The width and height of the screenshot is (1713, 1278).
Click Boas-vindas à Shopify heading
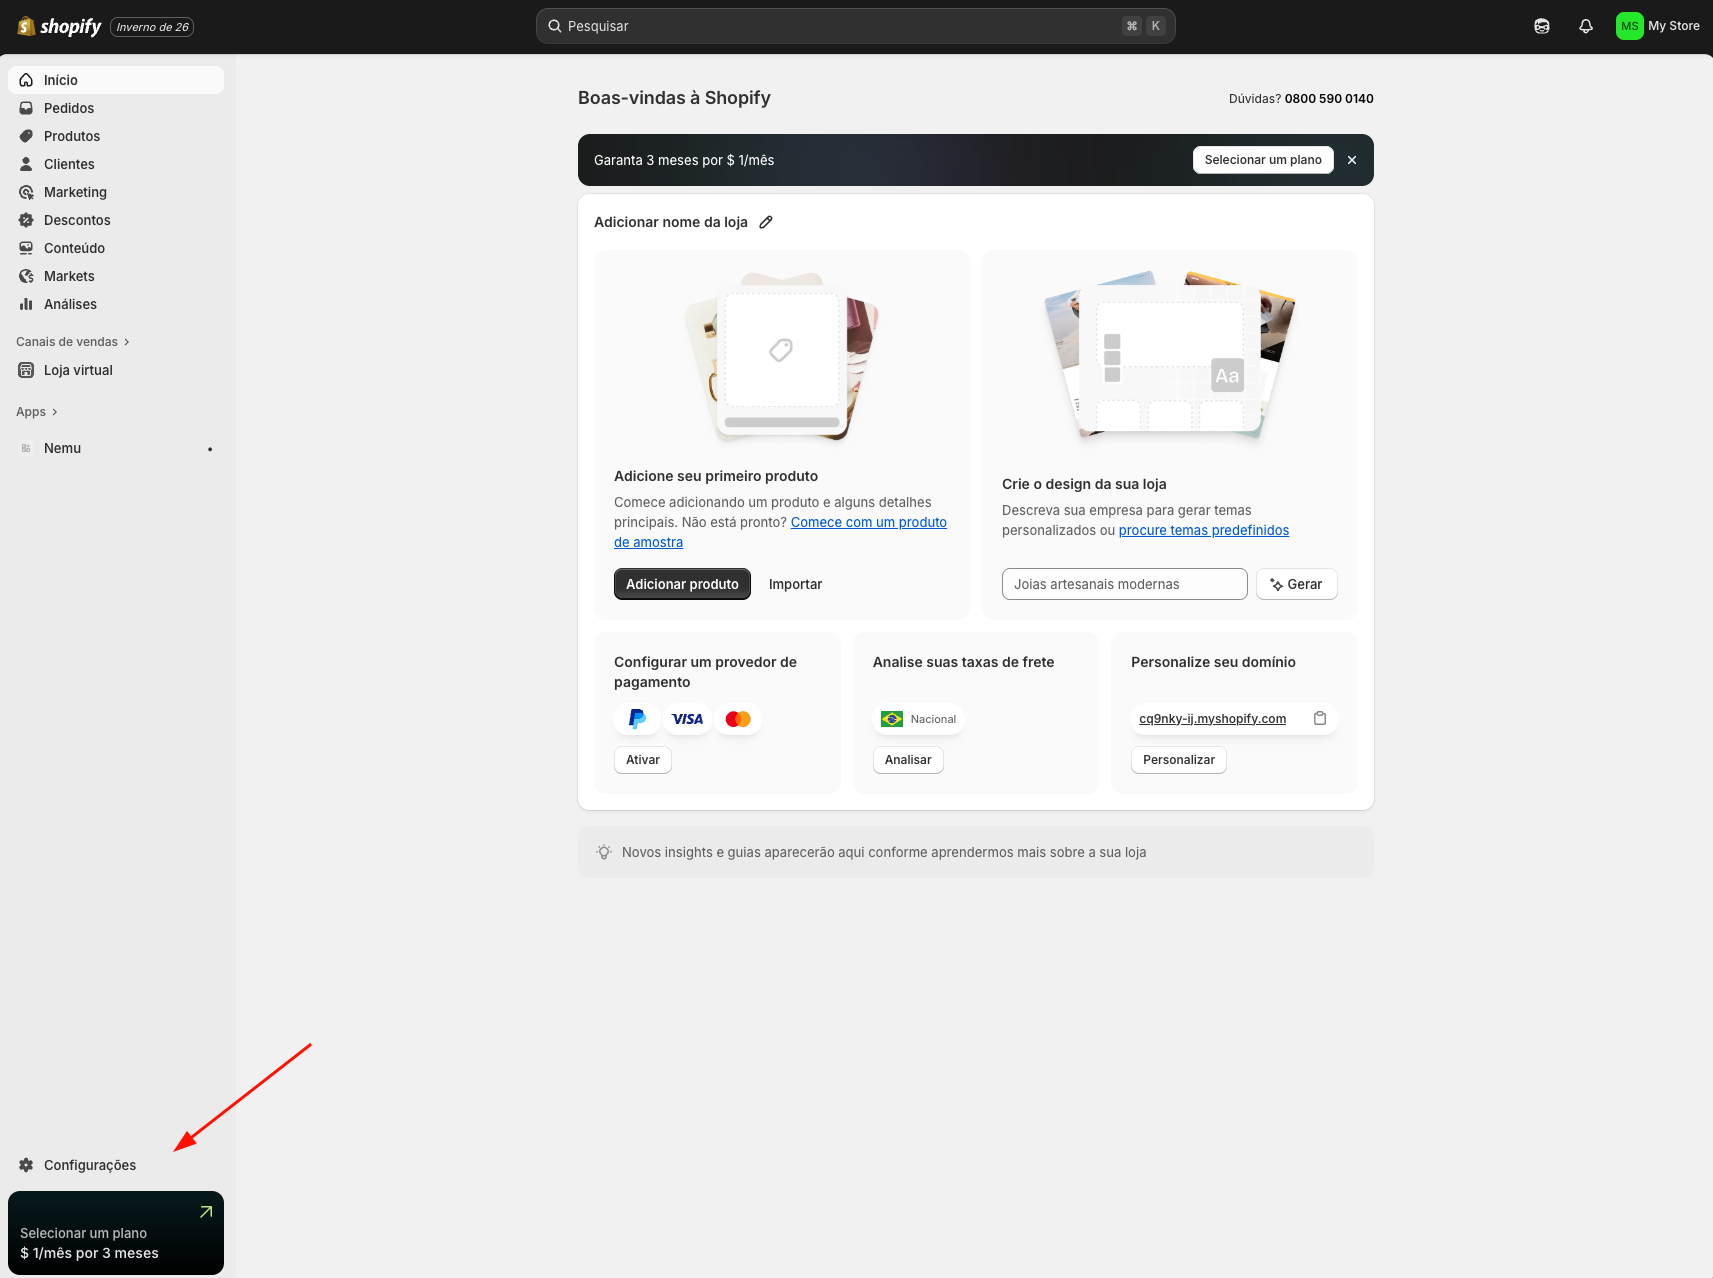(x=674, y=98)
